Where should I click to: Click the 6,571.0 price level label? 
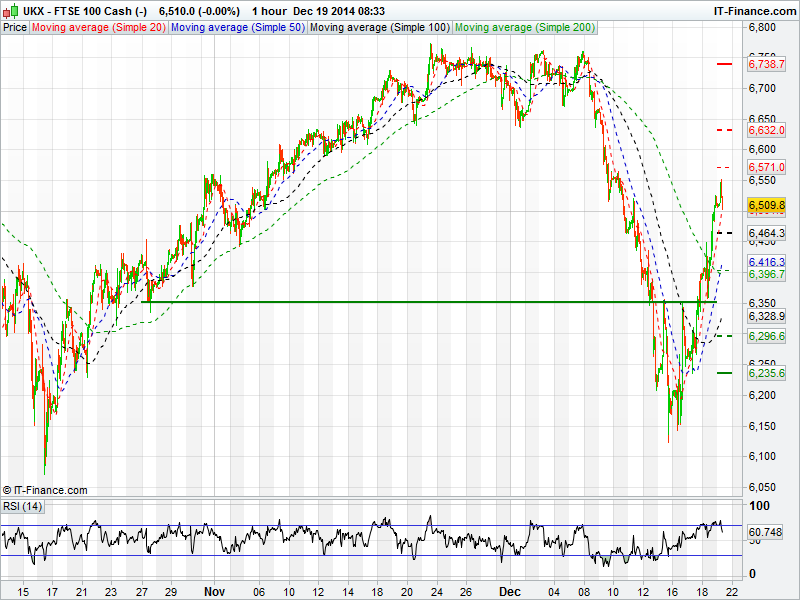click(766, 167)
